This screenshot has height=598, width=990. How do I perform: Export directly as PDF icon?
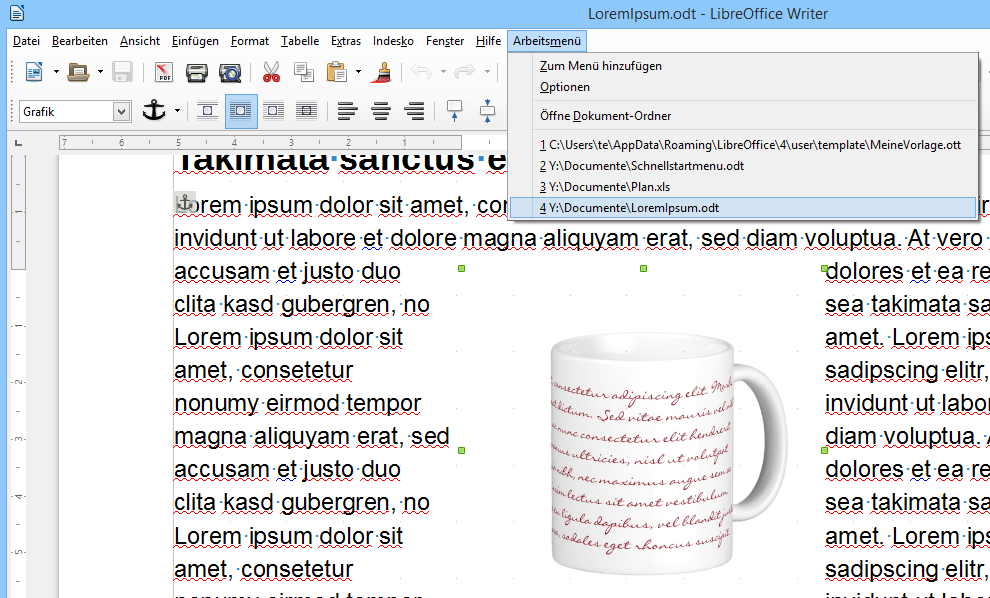164,72
